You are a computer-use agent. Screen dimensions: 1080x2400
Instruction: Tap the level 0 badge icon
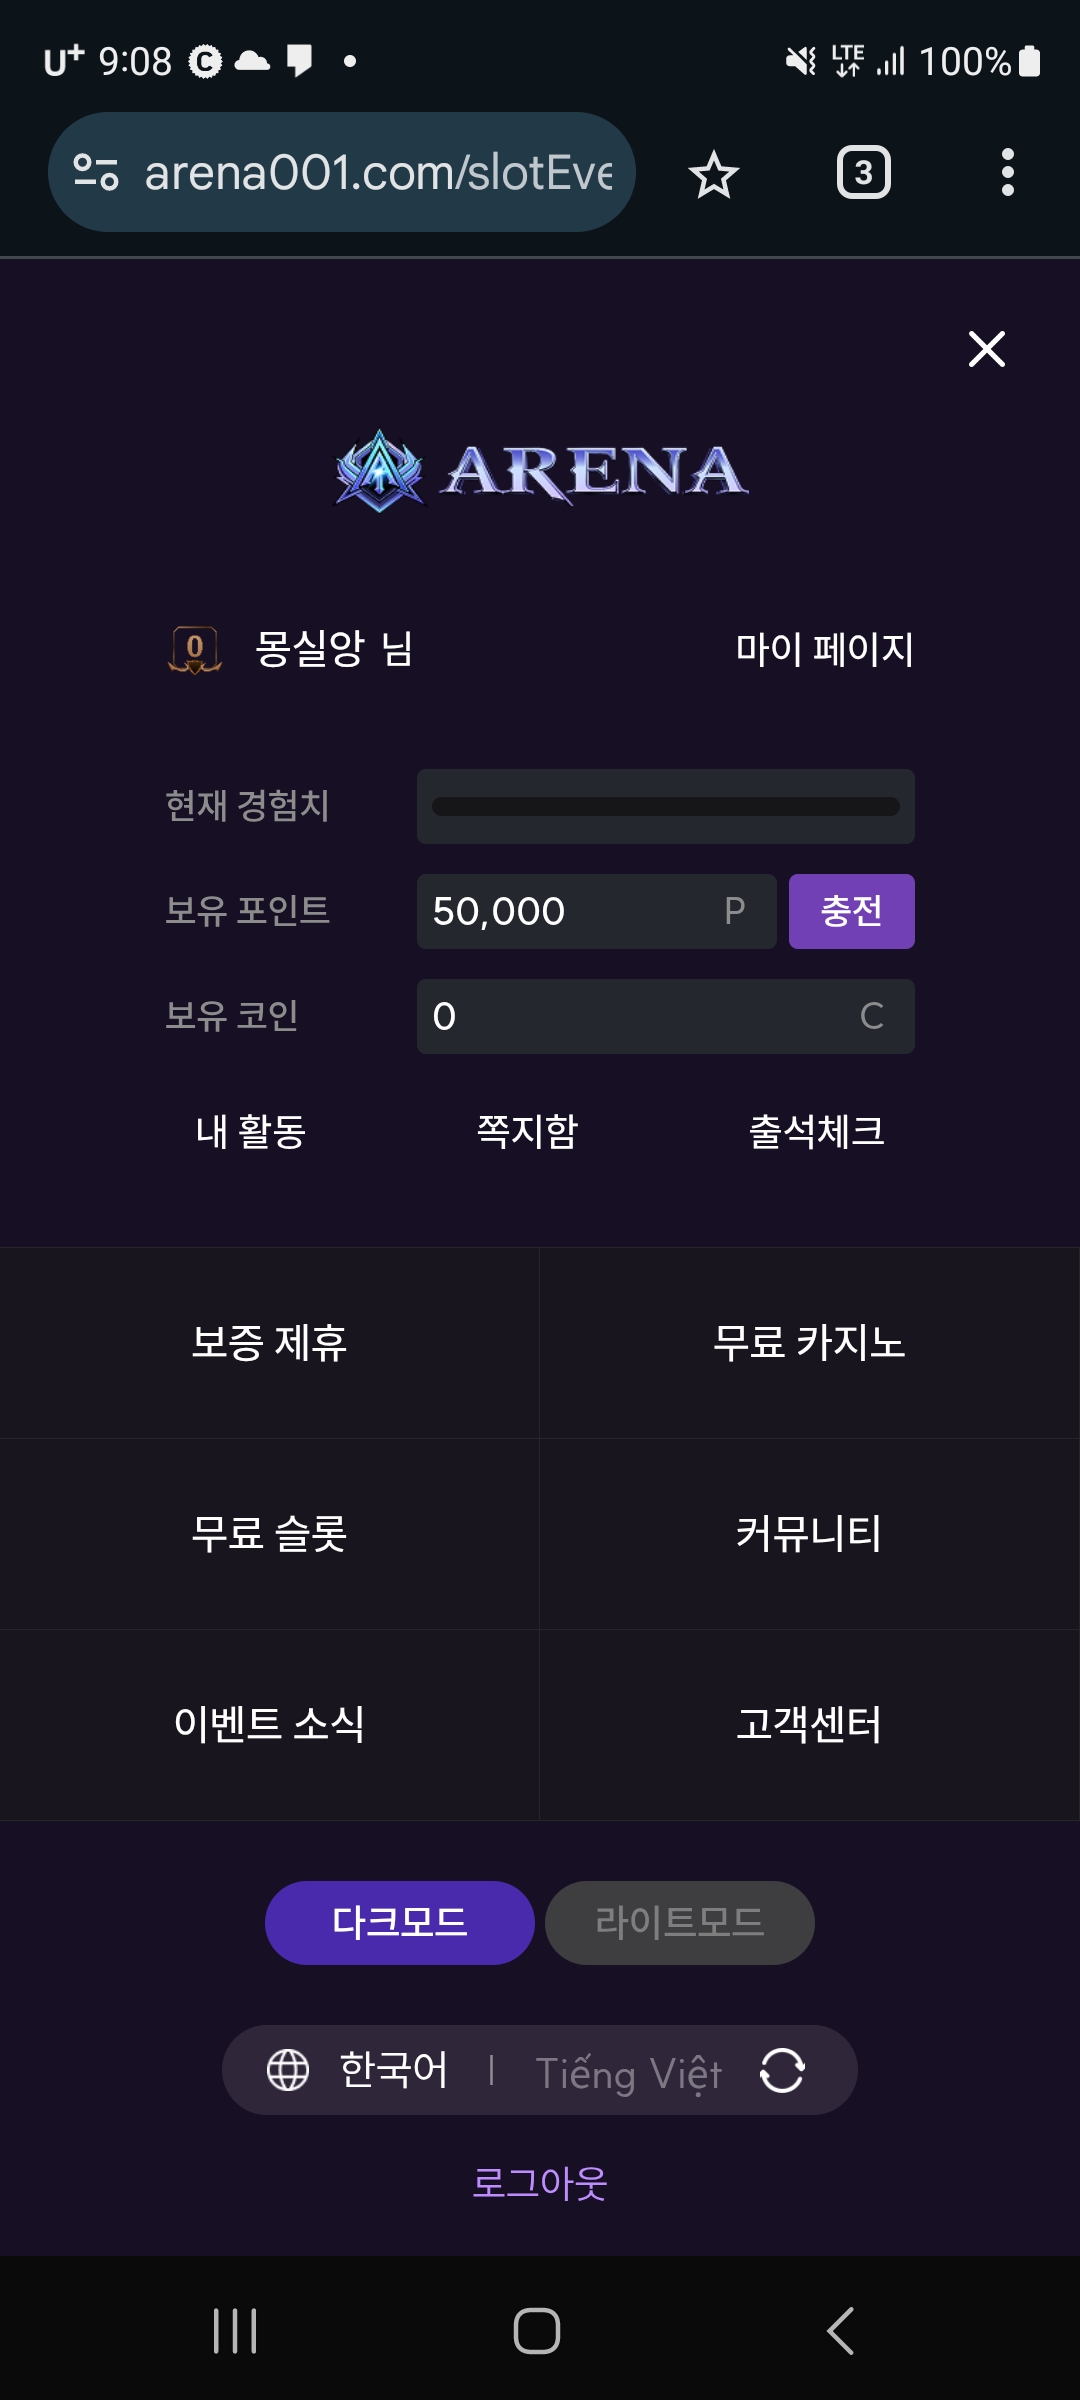click(x=195, y=649)
